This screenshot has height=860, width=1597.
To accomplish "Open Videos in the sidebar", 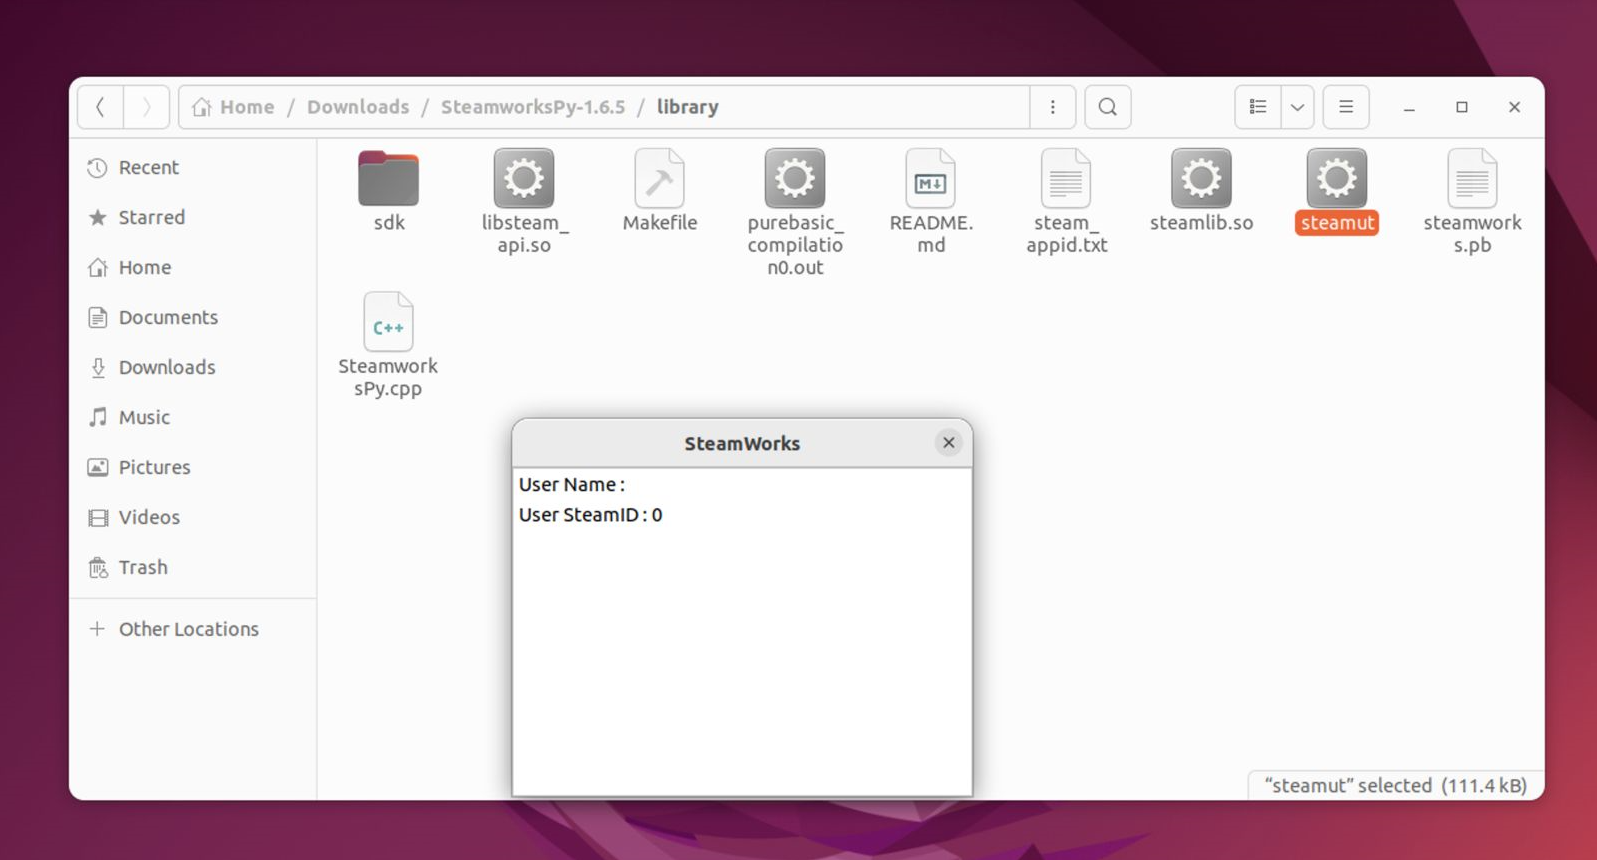I will 193,517.
